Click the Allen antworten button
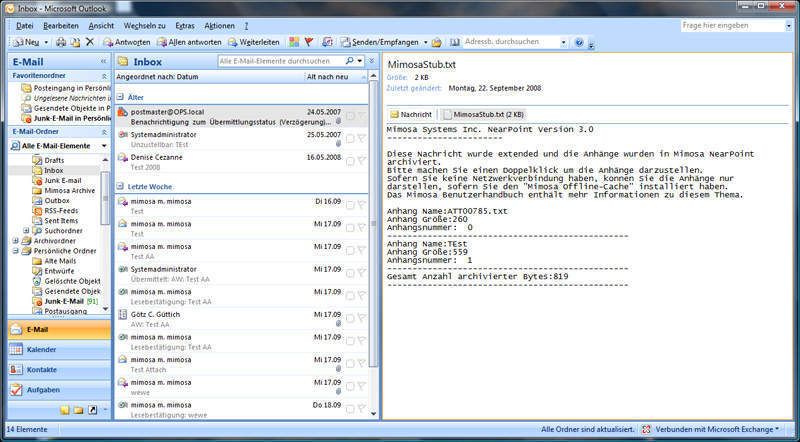Screen dimensions: 800x442 click(189, 42)
